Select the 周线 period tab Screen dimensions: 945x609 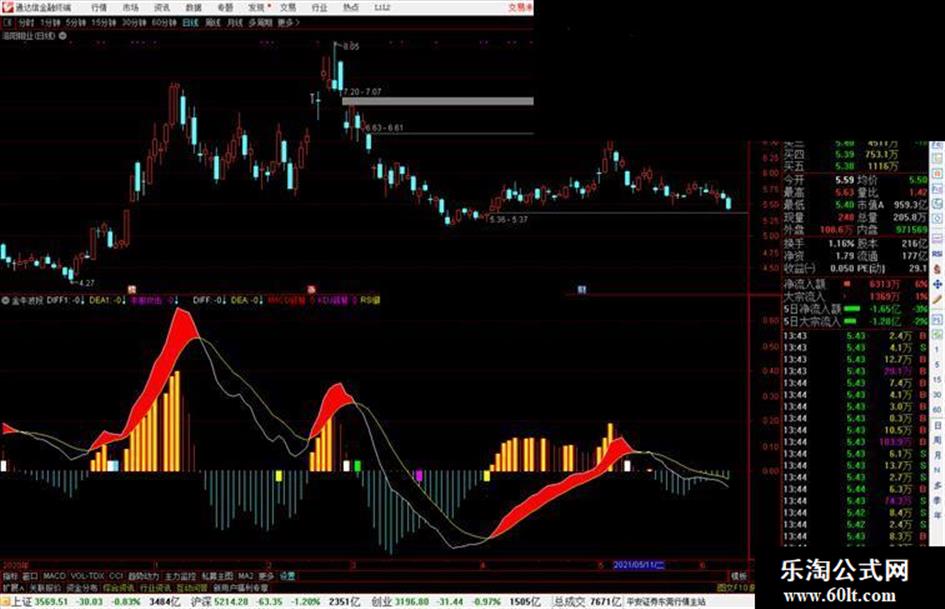(213, 22)
